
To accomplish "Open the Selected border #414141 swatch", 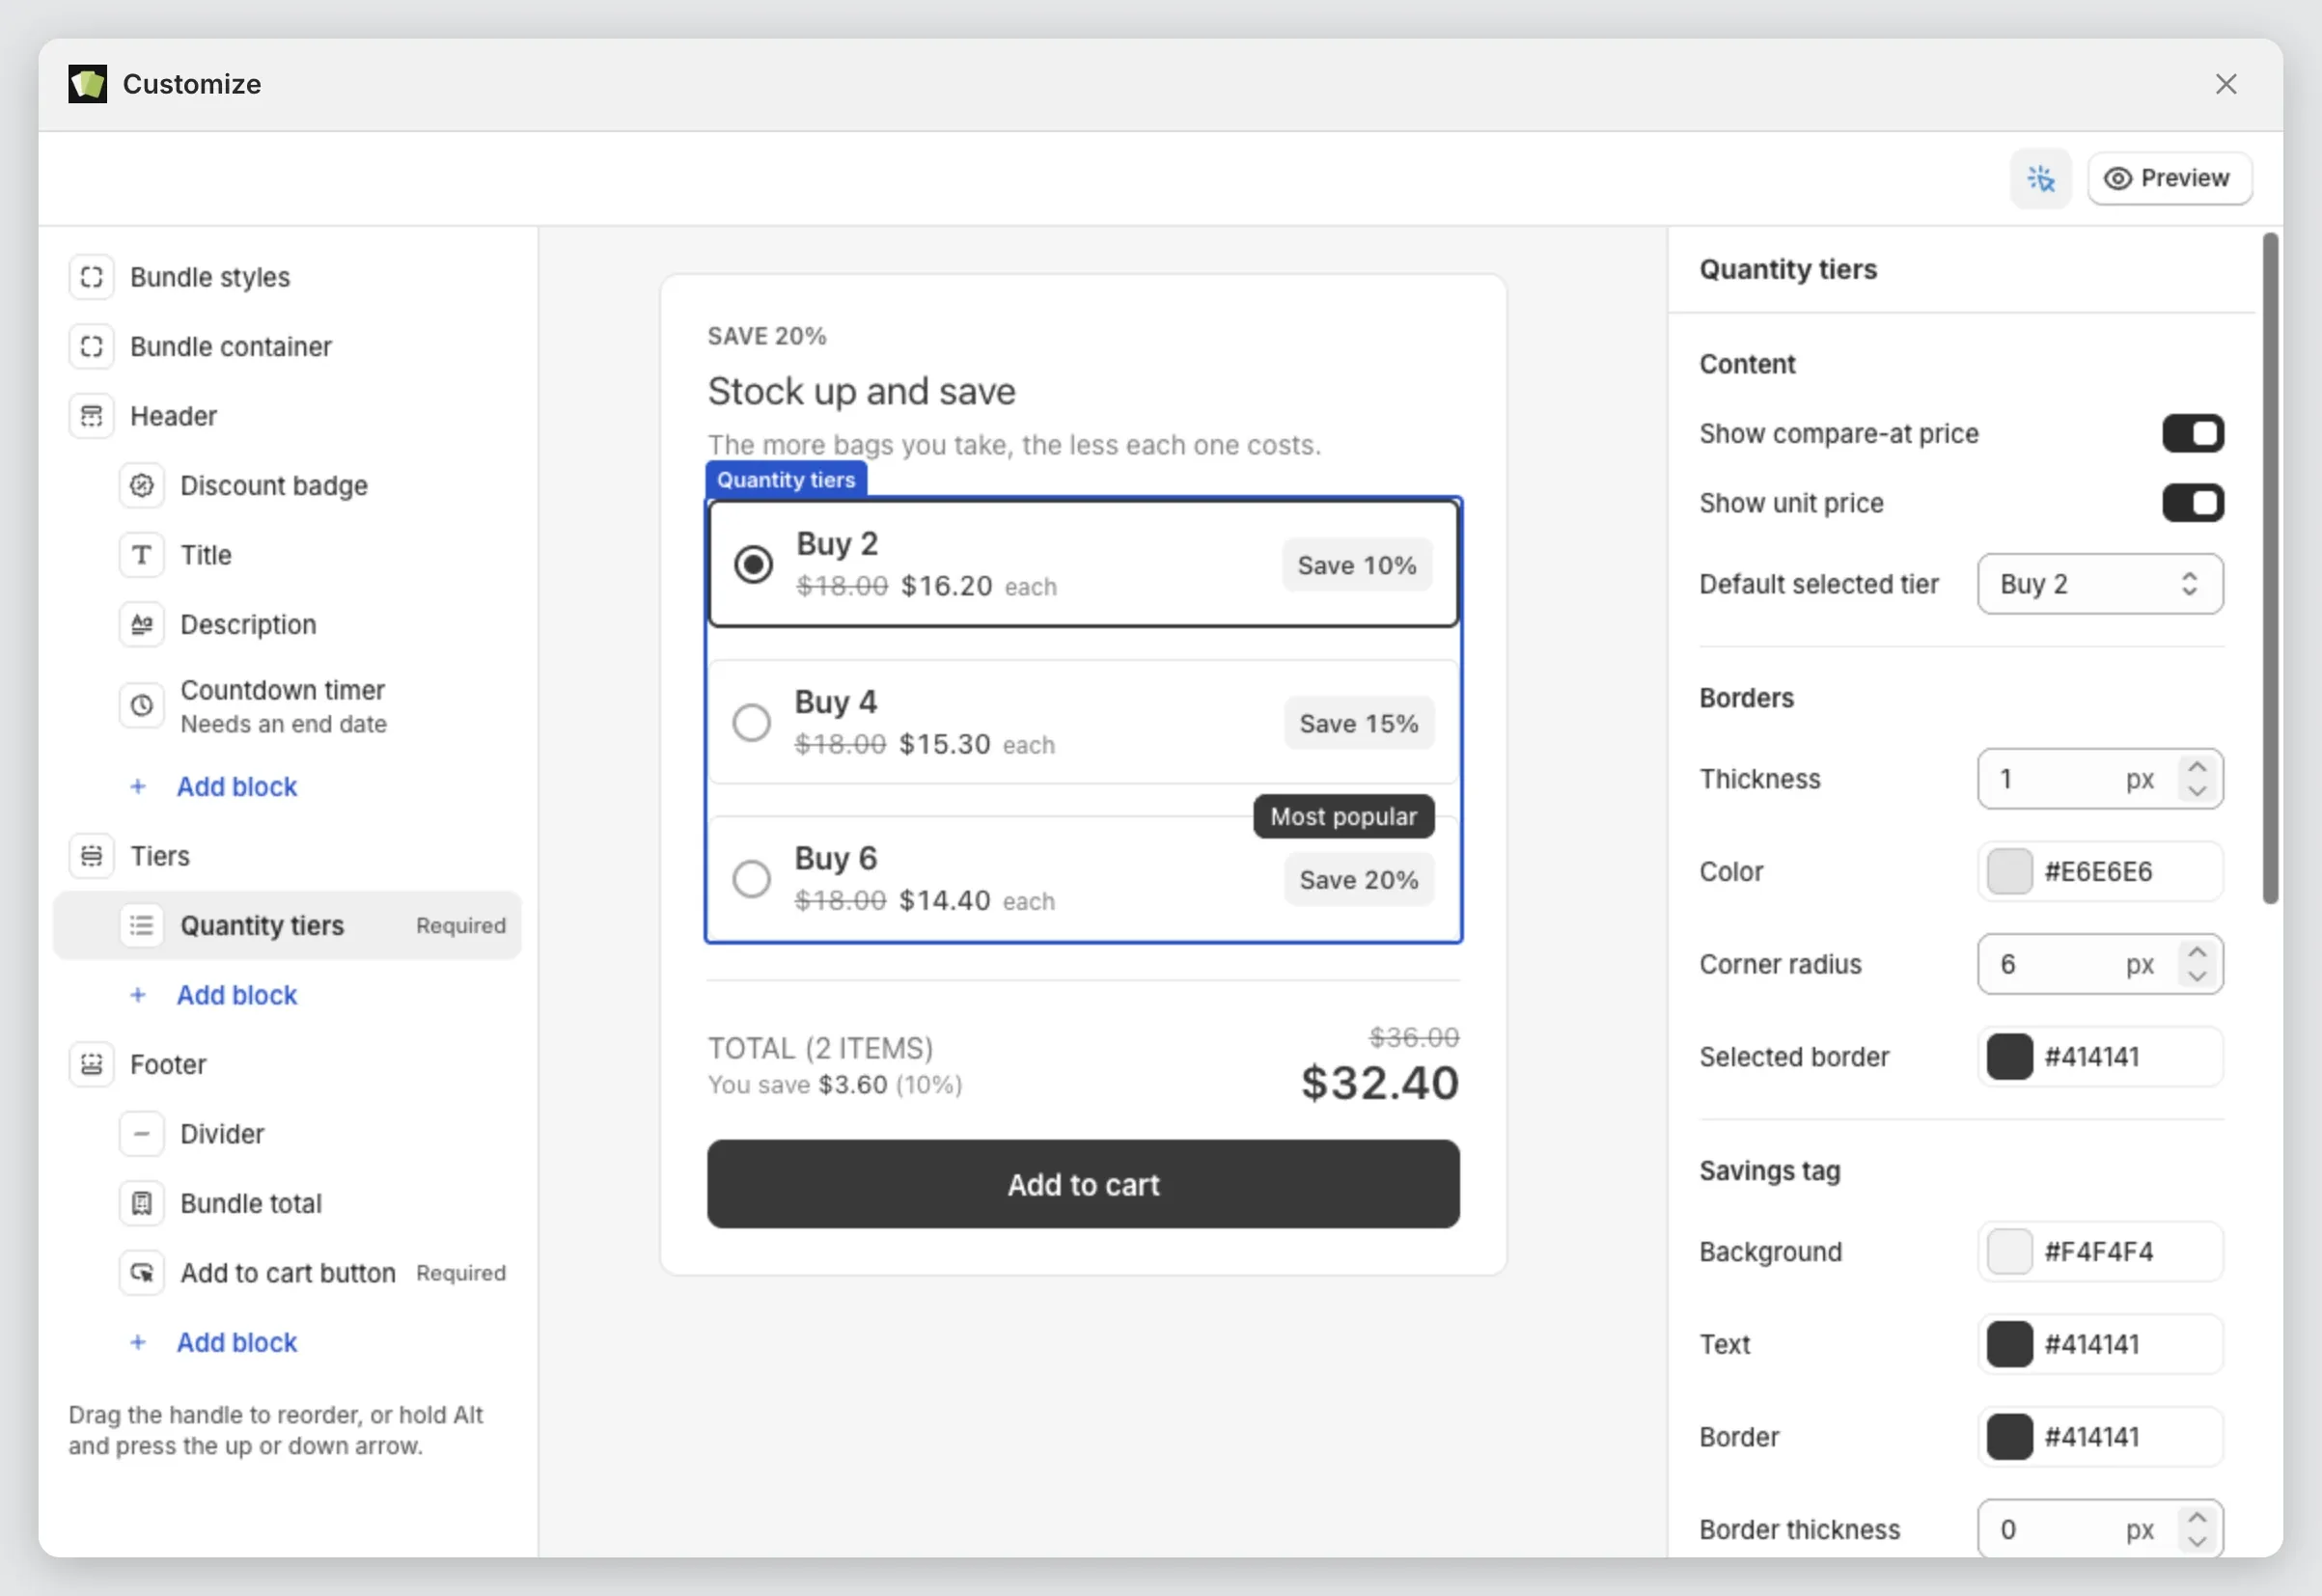I will tap(2009, 1057).
